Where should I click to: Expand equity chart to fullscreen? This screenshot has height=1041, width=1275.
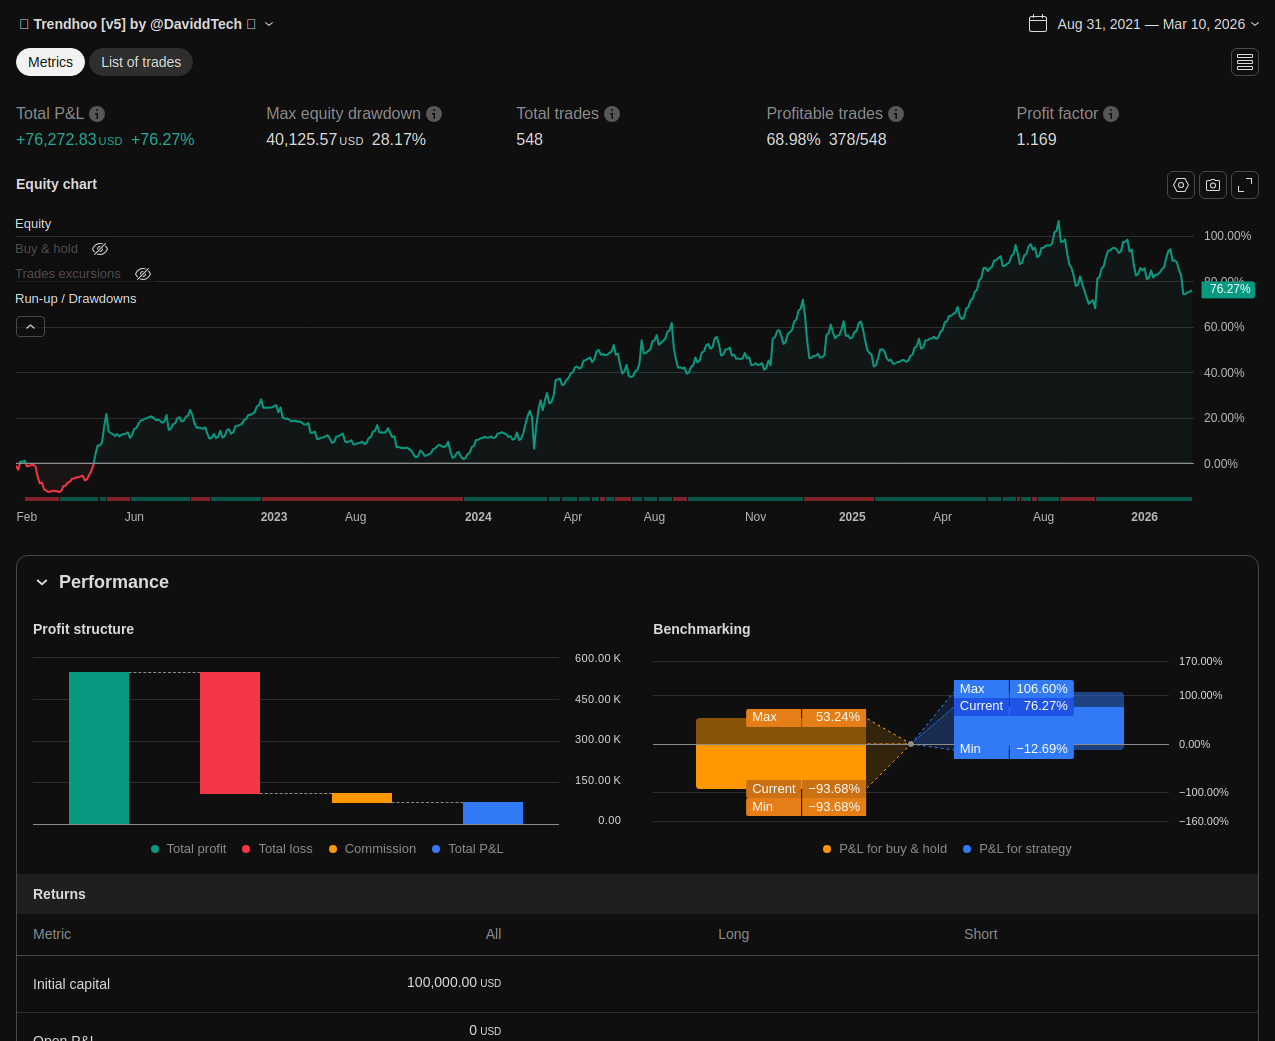tap(1245, 185)
